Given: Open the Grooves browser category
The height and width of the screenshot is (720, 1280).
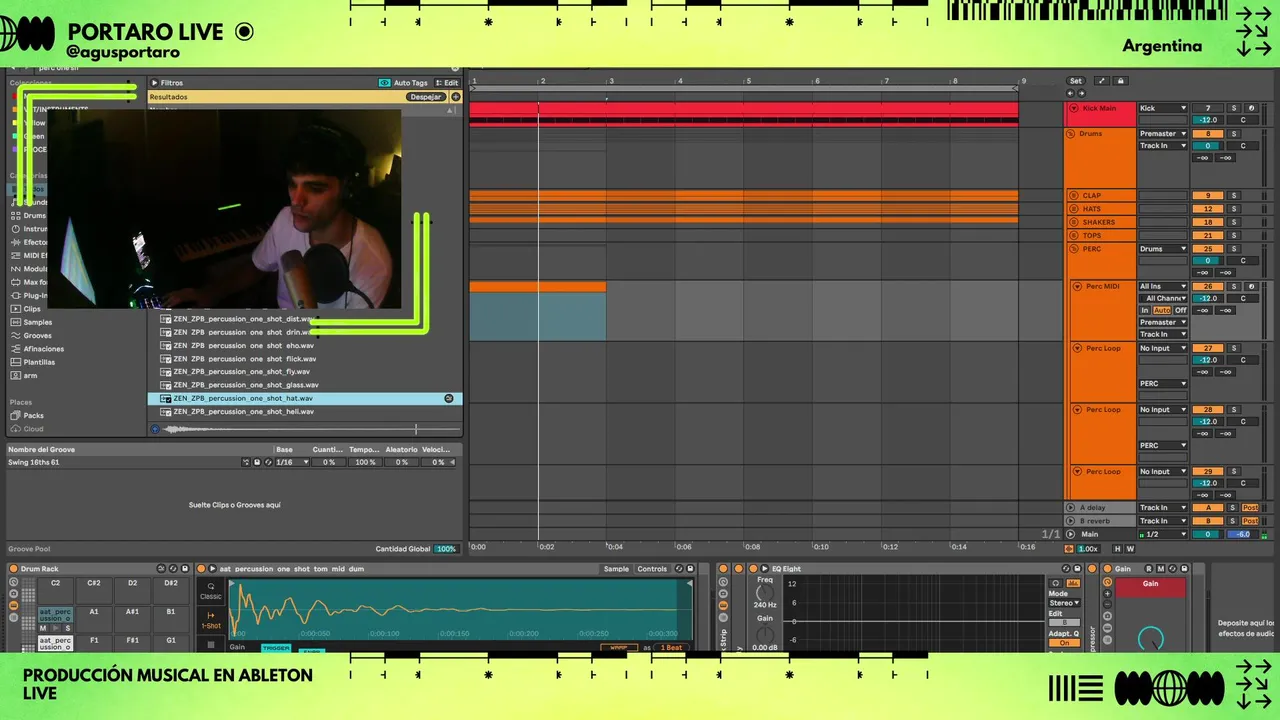Looking at the screenshot, I should pyautogui.click(x=37, y=336).
